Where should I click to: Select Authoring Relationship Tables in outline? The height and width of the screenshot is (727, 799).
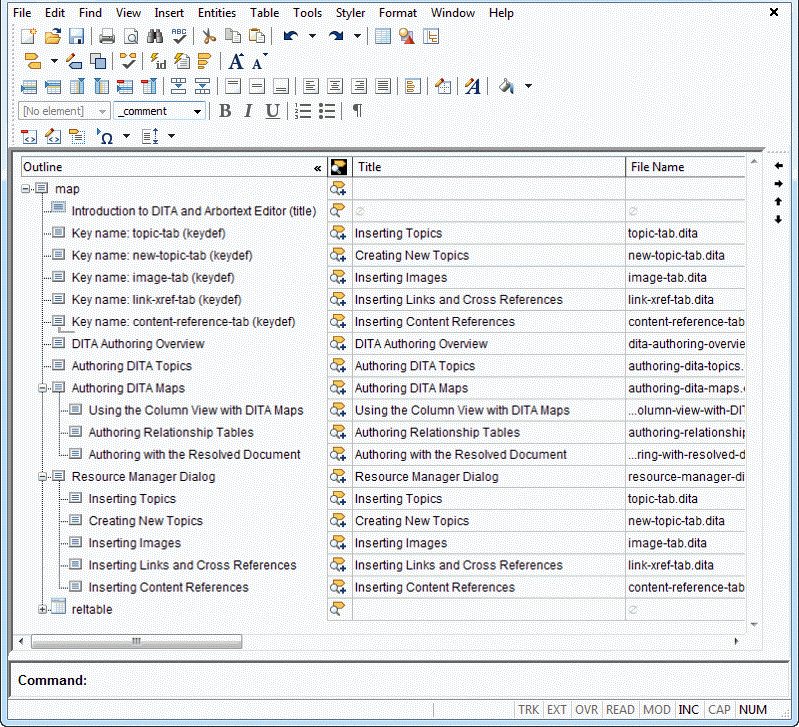(171, 433)
